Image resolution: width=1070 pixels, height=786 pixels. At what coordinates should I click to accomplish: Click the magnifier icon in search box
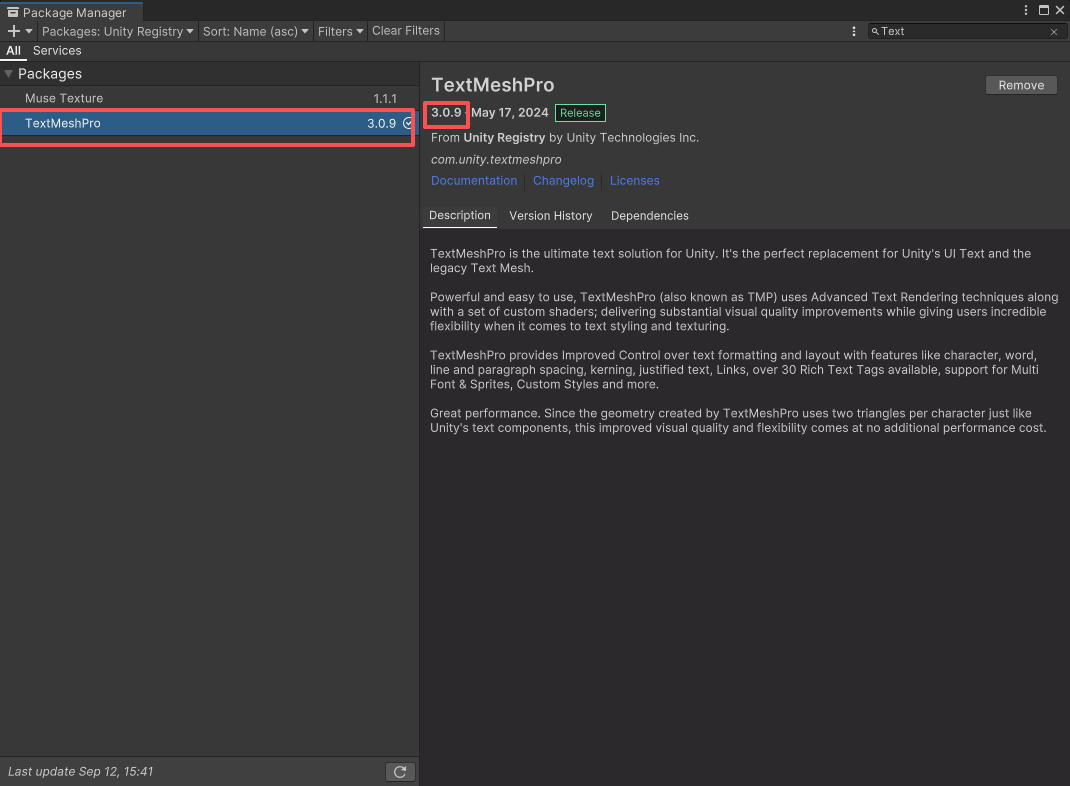875,31
